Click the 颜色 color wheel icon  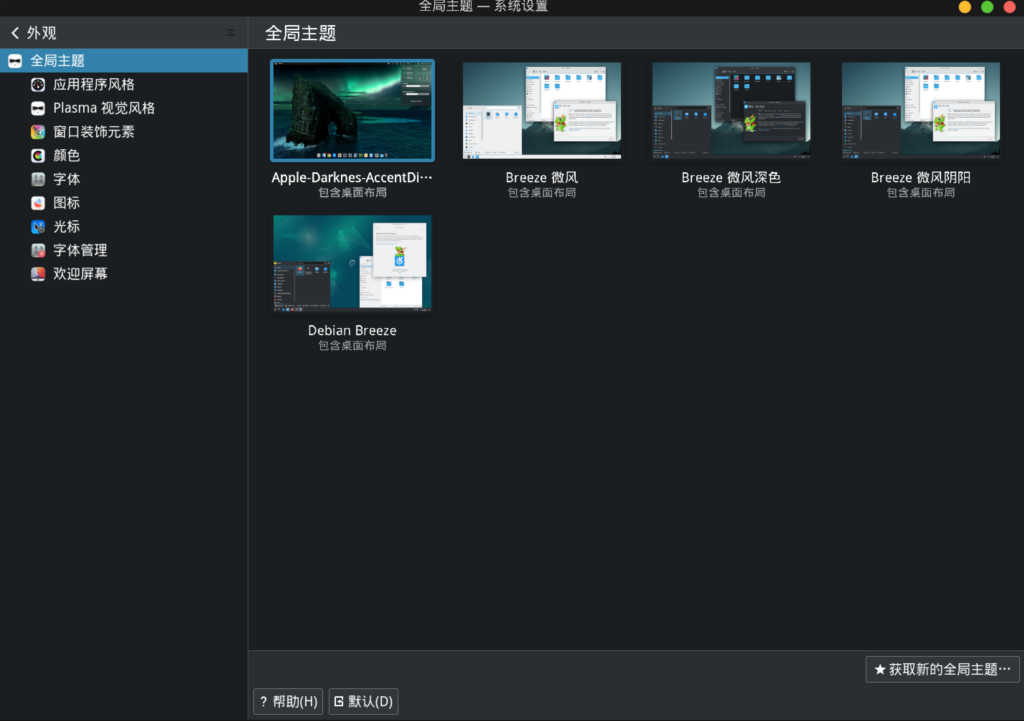(38, 155)
